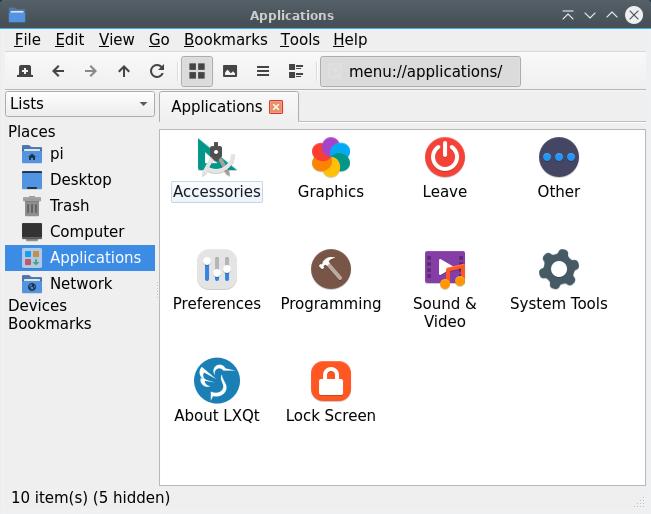Select the Applications tab
Screen dimensions: 651x514
(x=229, y=107)
